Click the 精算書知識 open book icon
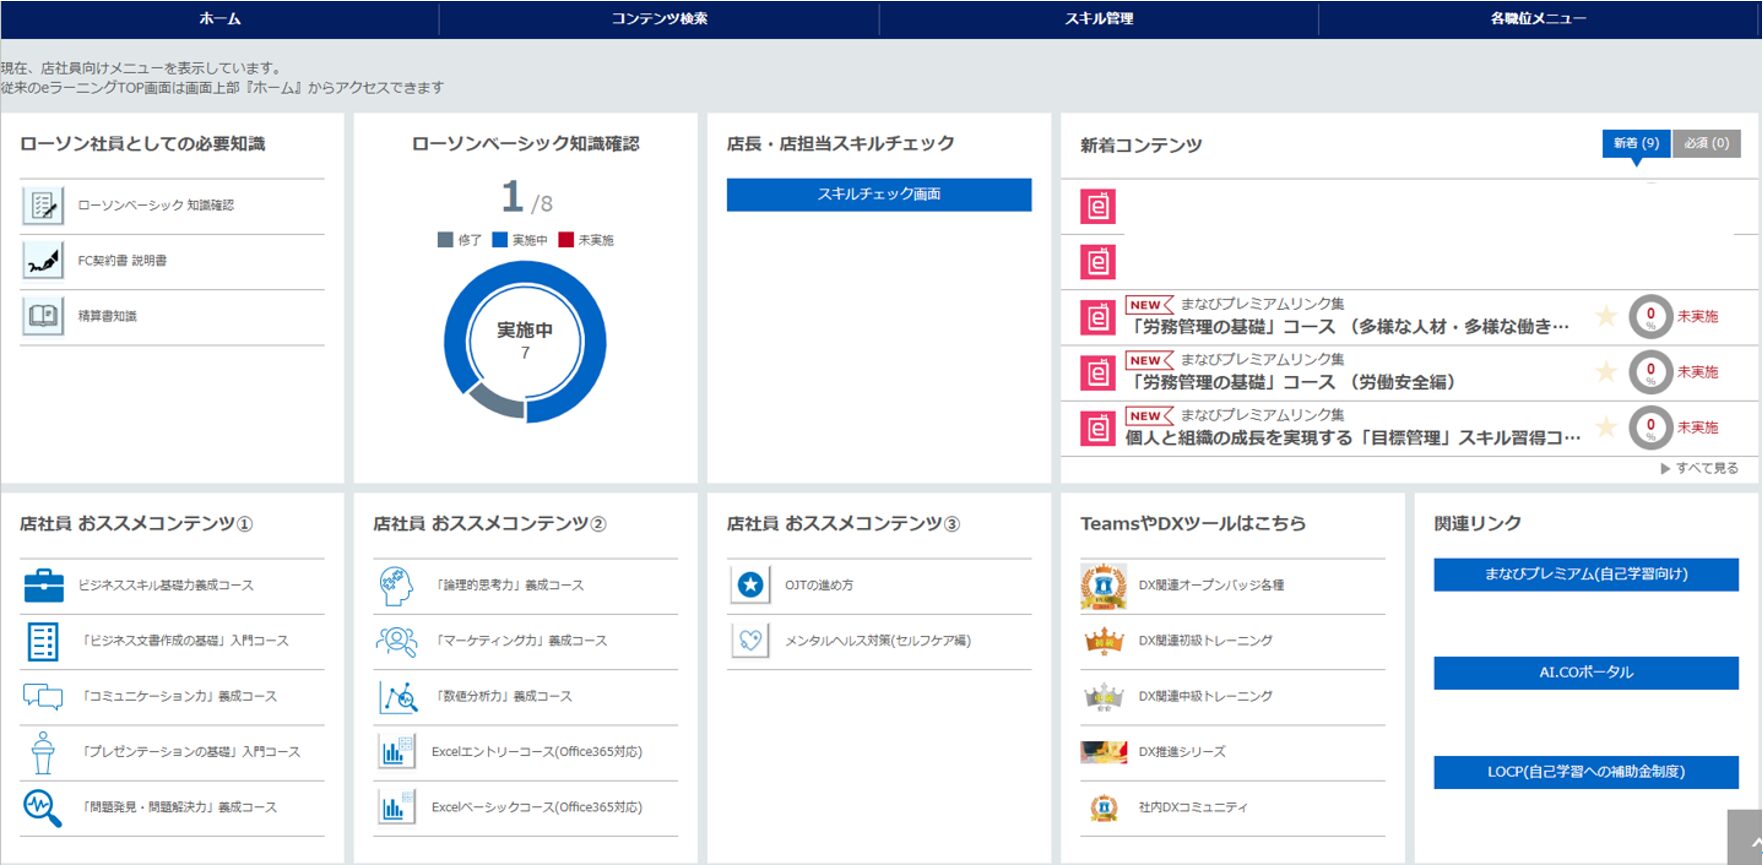This screenshot has width=1763, height=865. click(x=43, y=316)
